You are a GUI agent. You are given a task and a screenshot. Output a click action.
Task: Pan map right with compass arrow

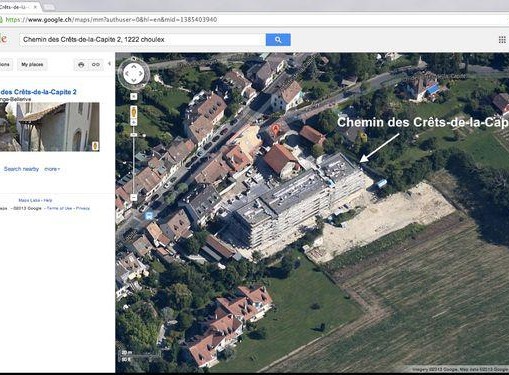(141, 73)
